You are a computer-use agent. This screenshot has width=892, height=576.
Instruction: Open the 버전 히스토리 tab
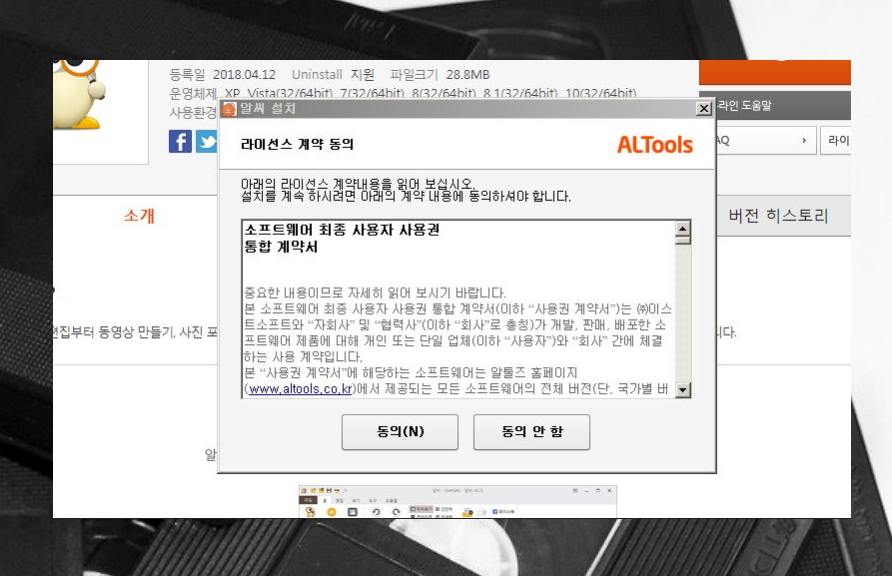(x=778, y=216)
